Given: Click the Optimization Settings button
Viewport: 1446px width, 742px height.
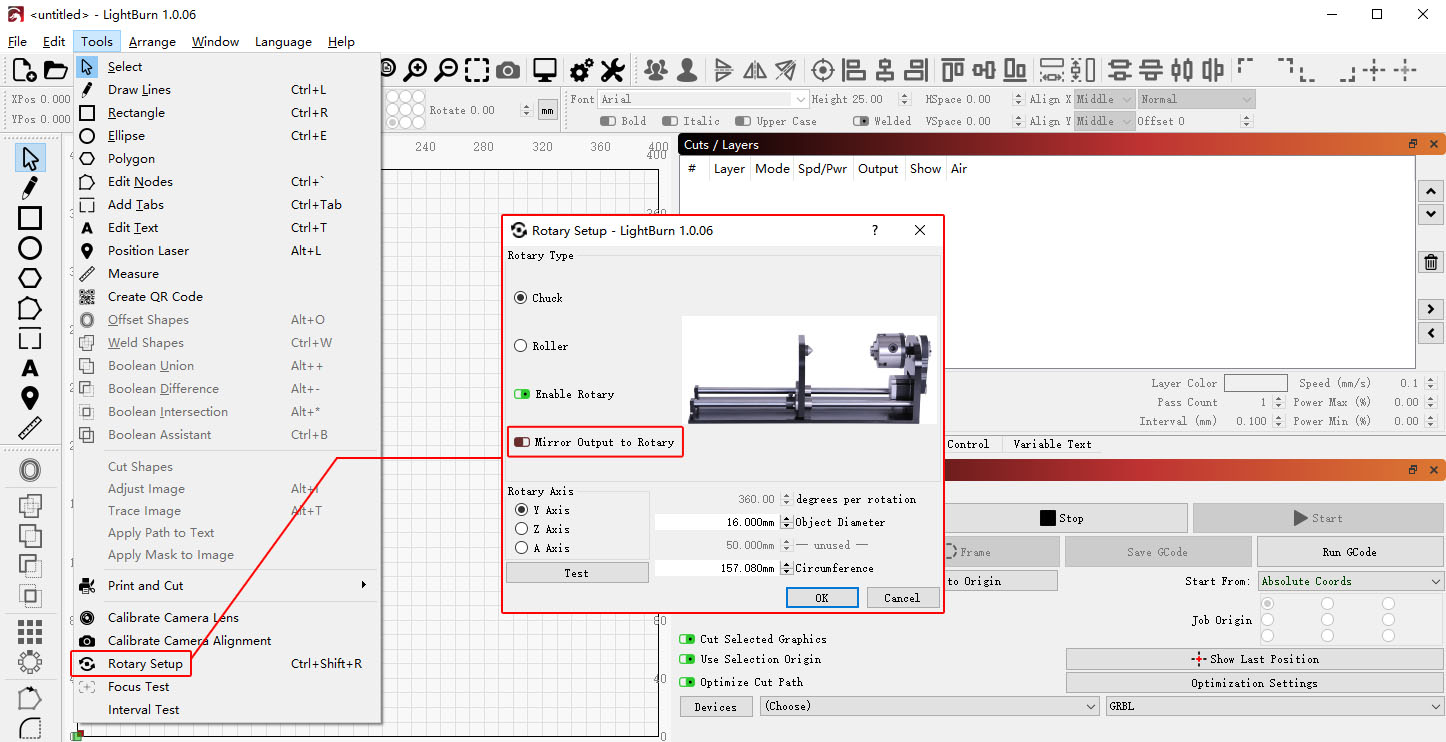Looking at the screenshot, I should 1254,683.
